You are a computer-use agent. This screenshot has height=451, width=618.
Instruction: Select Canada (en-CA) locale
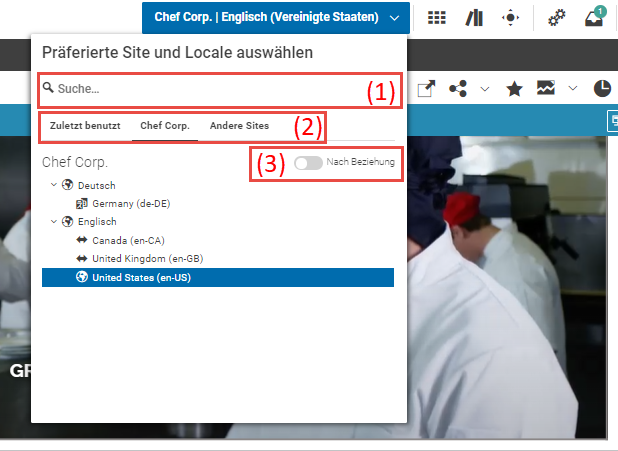click(x=128, y=240)
